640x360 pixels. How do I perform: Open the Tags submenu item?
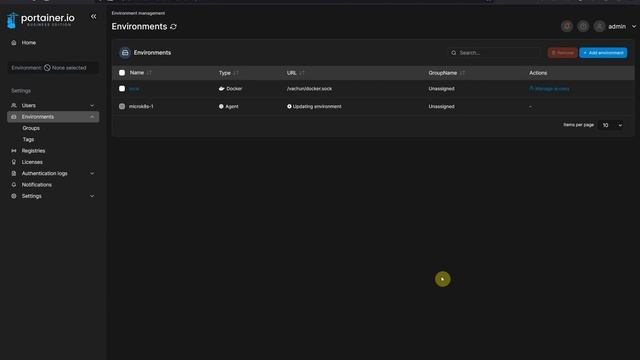(x=28, y=139)
